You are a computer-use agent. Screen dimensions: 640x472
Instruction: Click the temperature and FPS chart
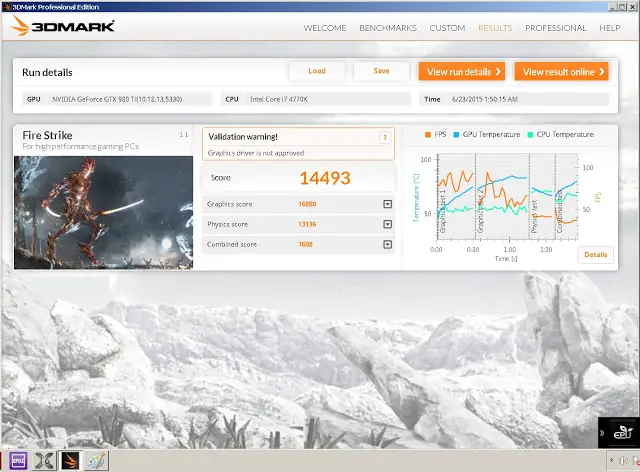pyautogui.click(x=506, y=197)
